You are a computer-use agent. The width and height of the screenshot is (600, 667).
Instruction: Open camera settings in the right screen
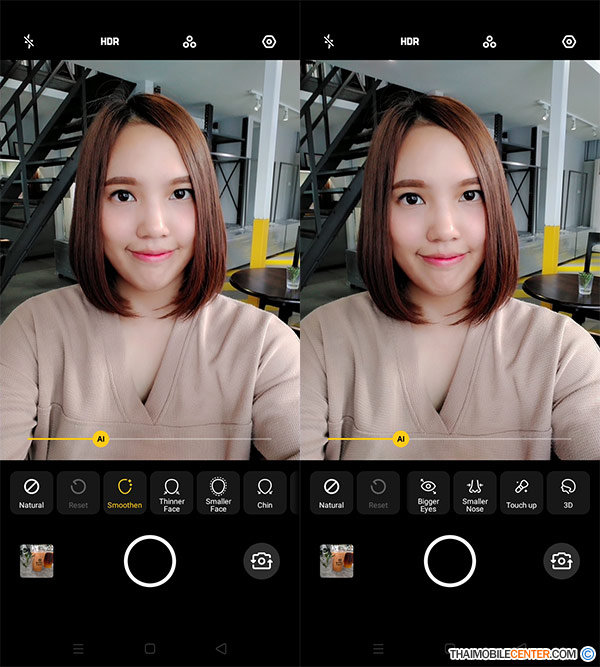[569, 42]
